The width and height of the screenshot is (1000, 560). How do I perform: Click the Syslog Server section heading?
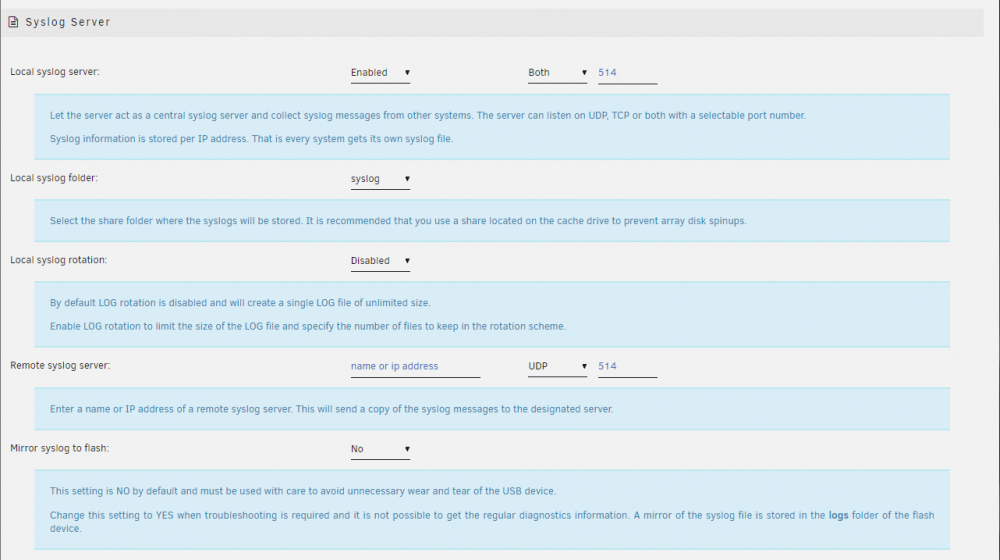tap(68, 22)
